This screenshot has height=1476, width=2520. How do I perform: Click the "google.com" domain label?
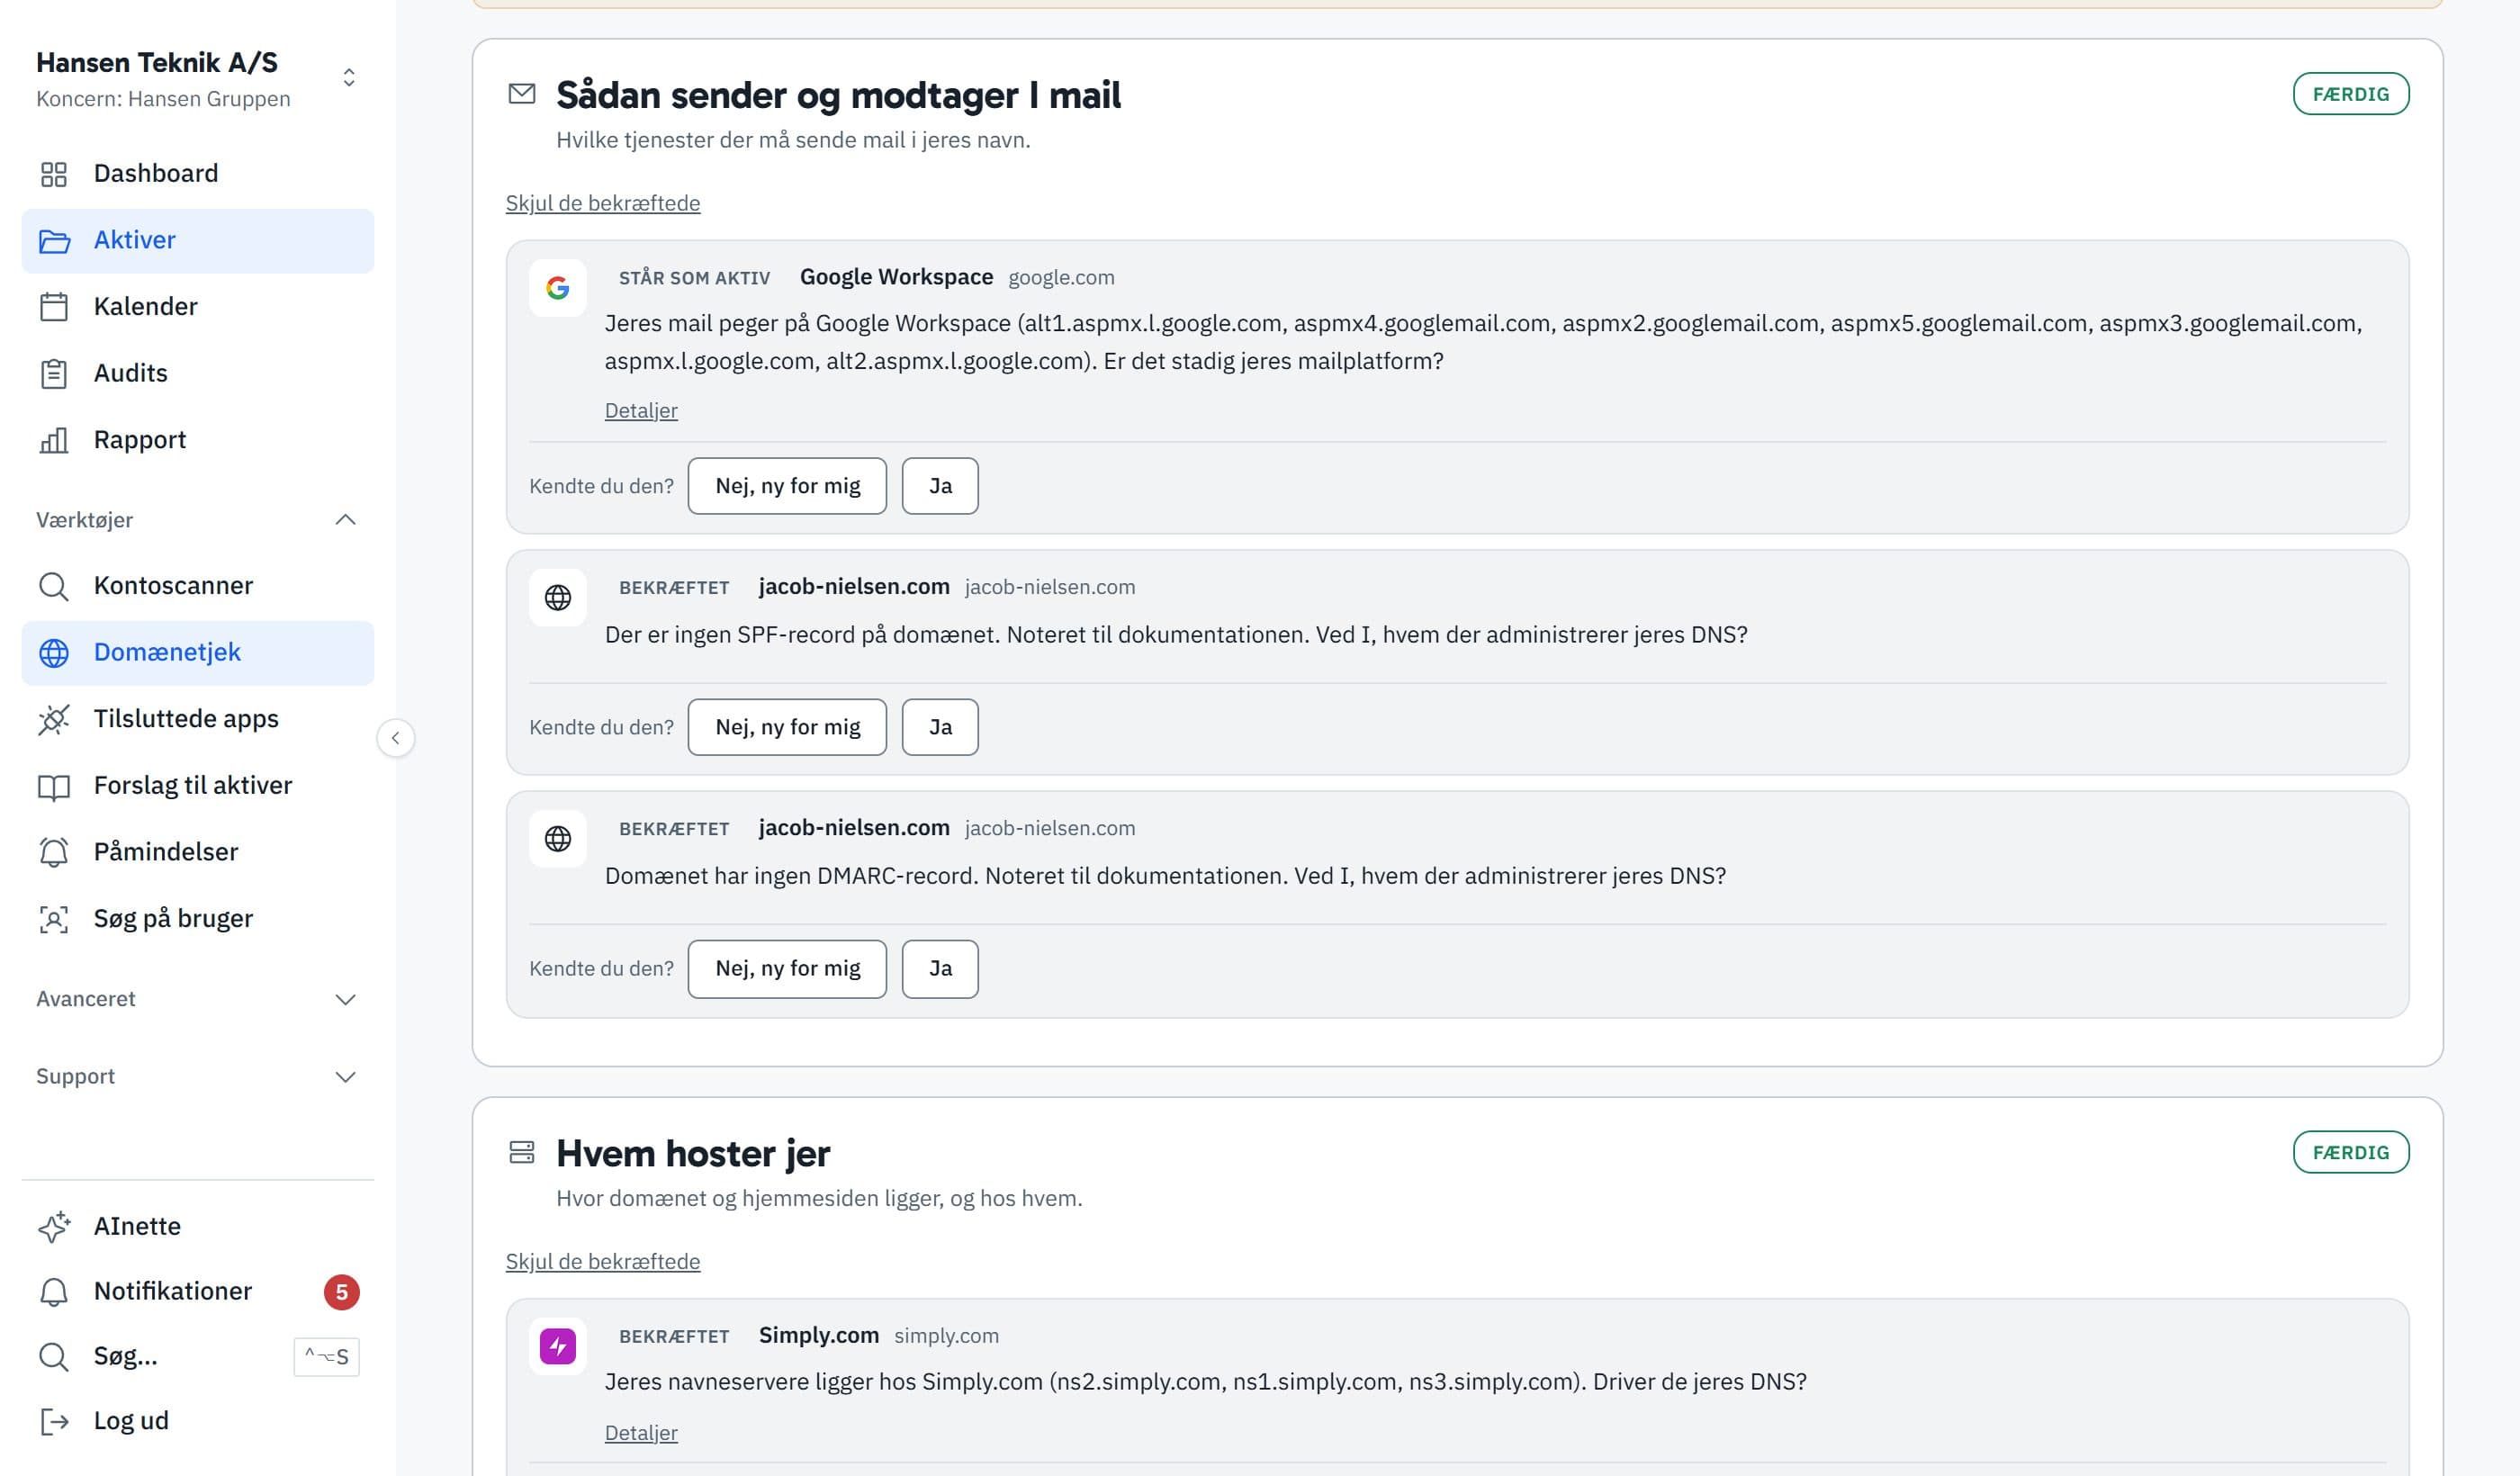(x=1061, y=278)
